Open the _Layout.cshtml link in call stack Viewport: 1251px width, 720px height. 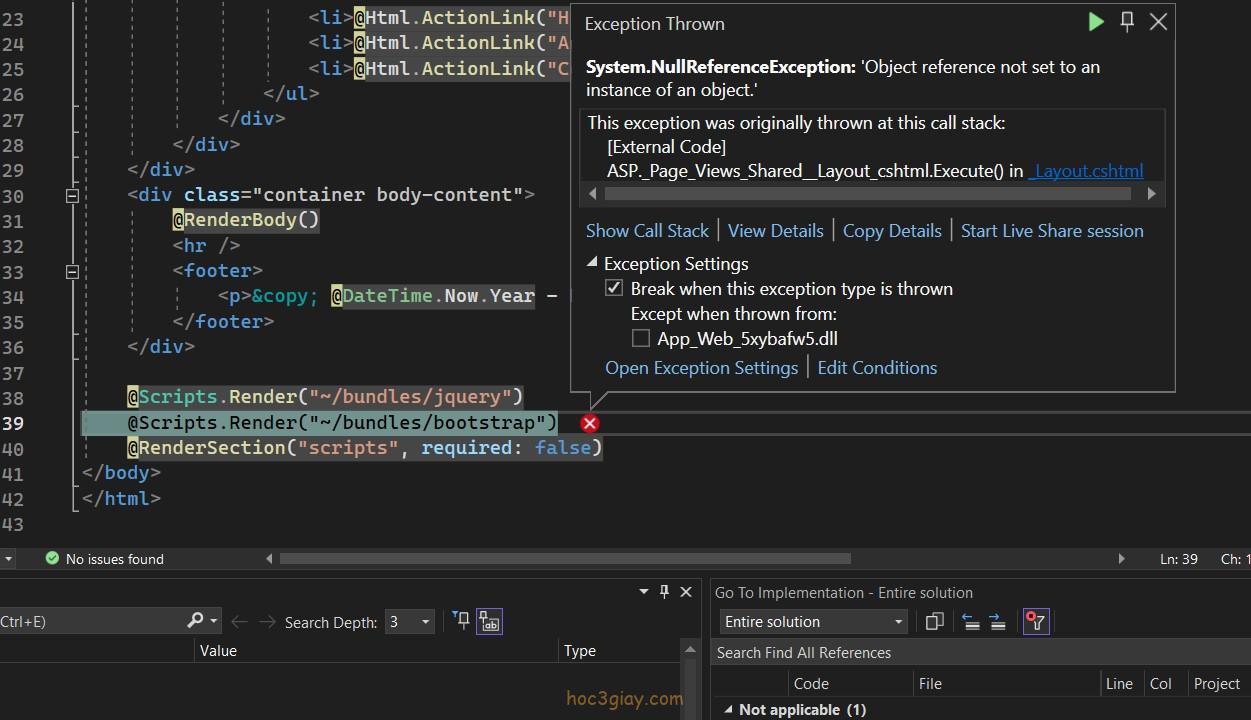1086,171
